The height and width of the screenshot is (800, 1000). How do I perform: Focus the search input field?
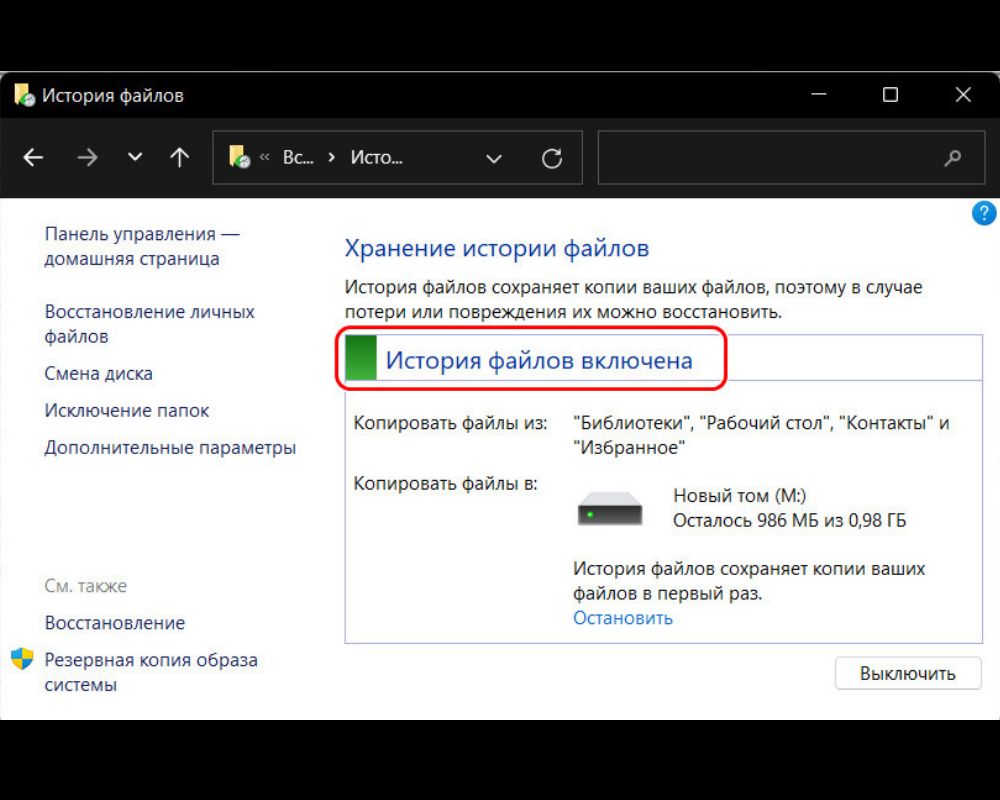point(791,158)
